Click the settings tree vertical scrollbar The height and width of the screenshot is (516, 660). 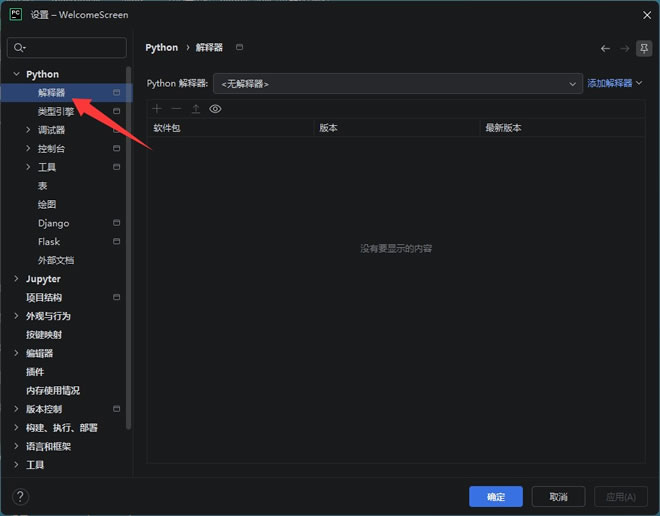[x=128, y=248]
